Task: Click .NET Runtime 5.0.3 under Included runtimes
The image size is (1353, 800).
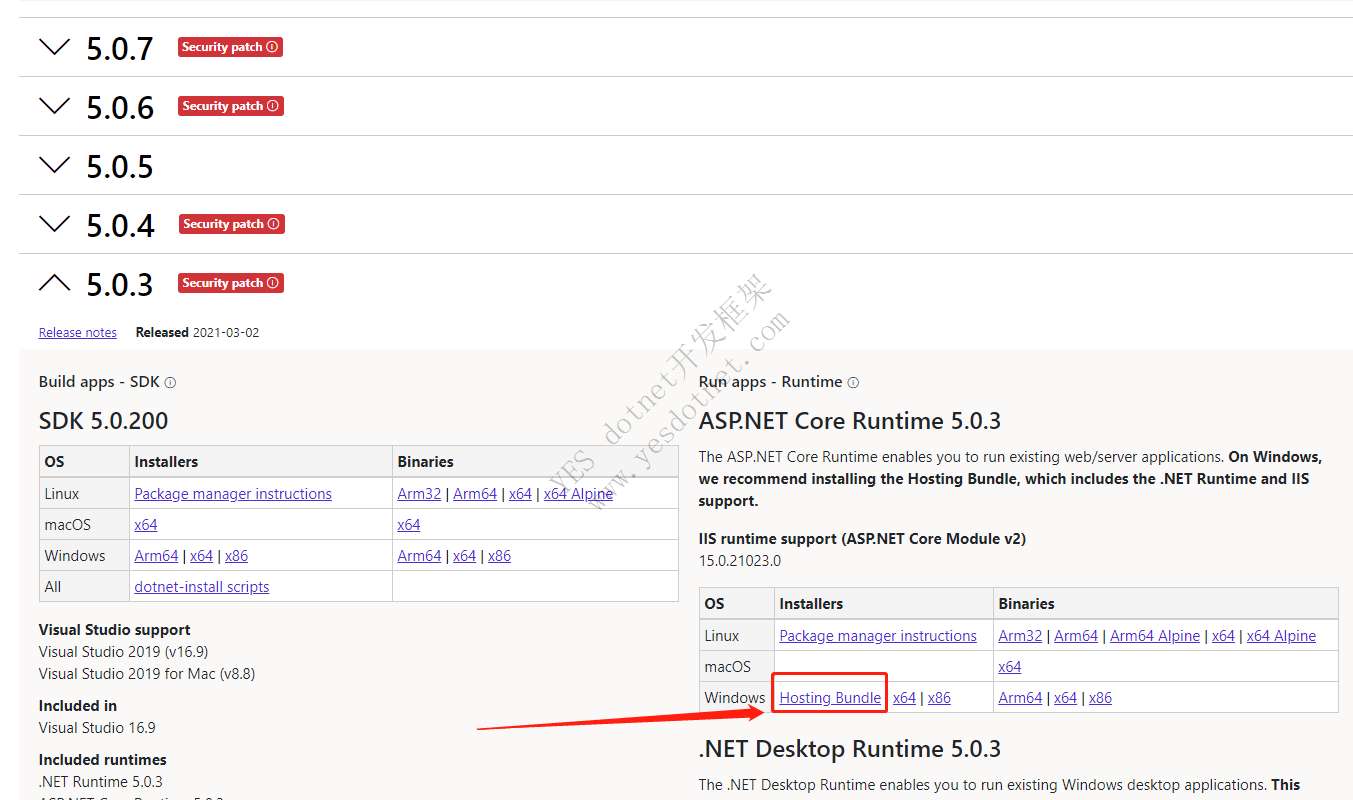Action: coord(101,782)
